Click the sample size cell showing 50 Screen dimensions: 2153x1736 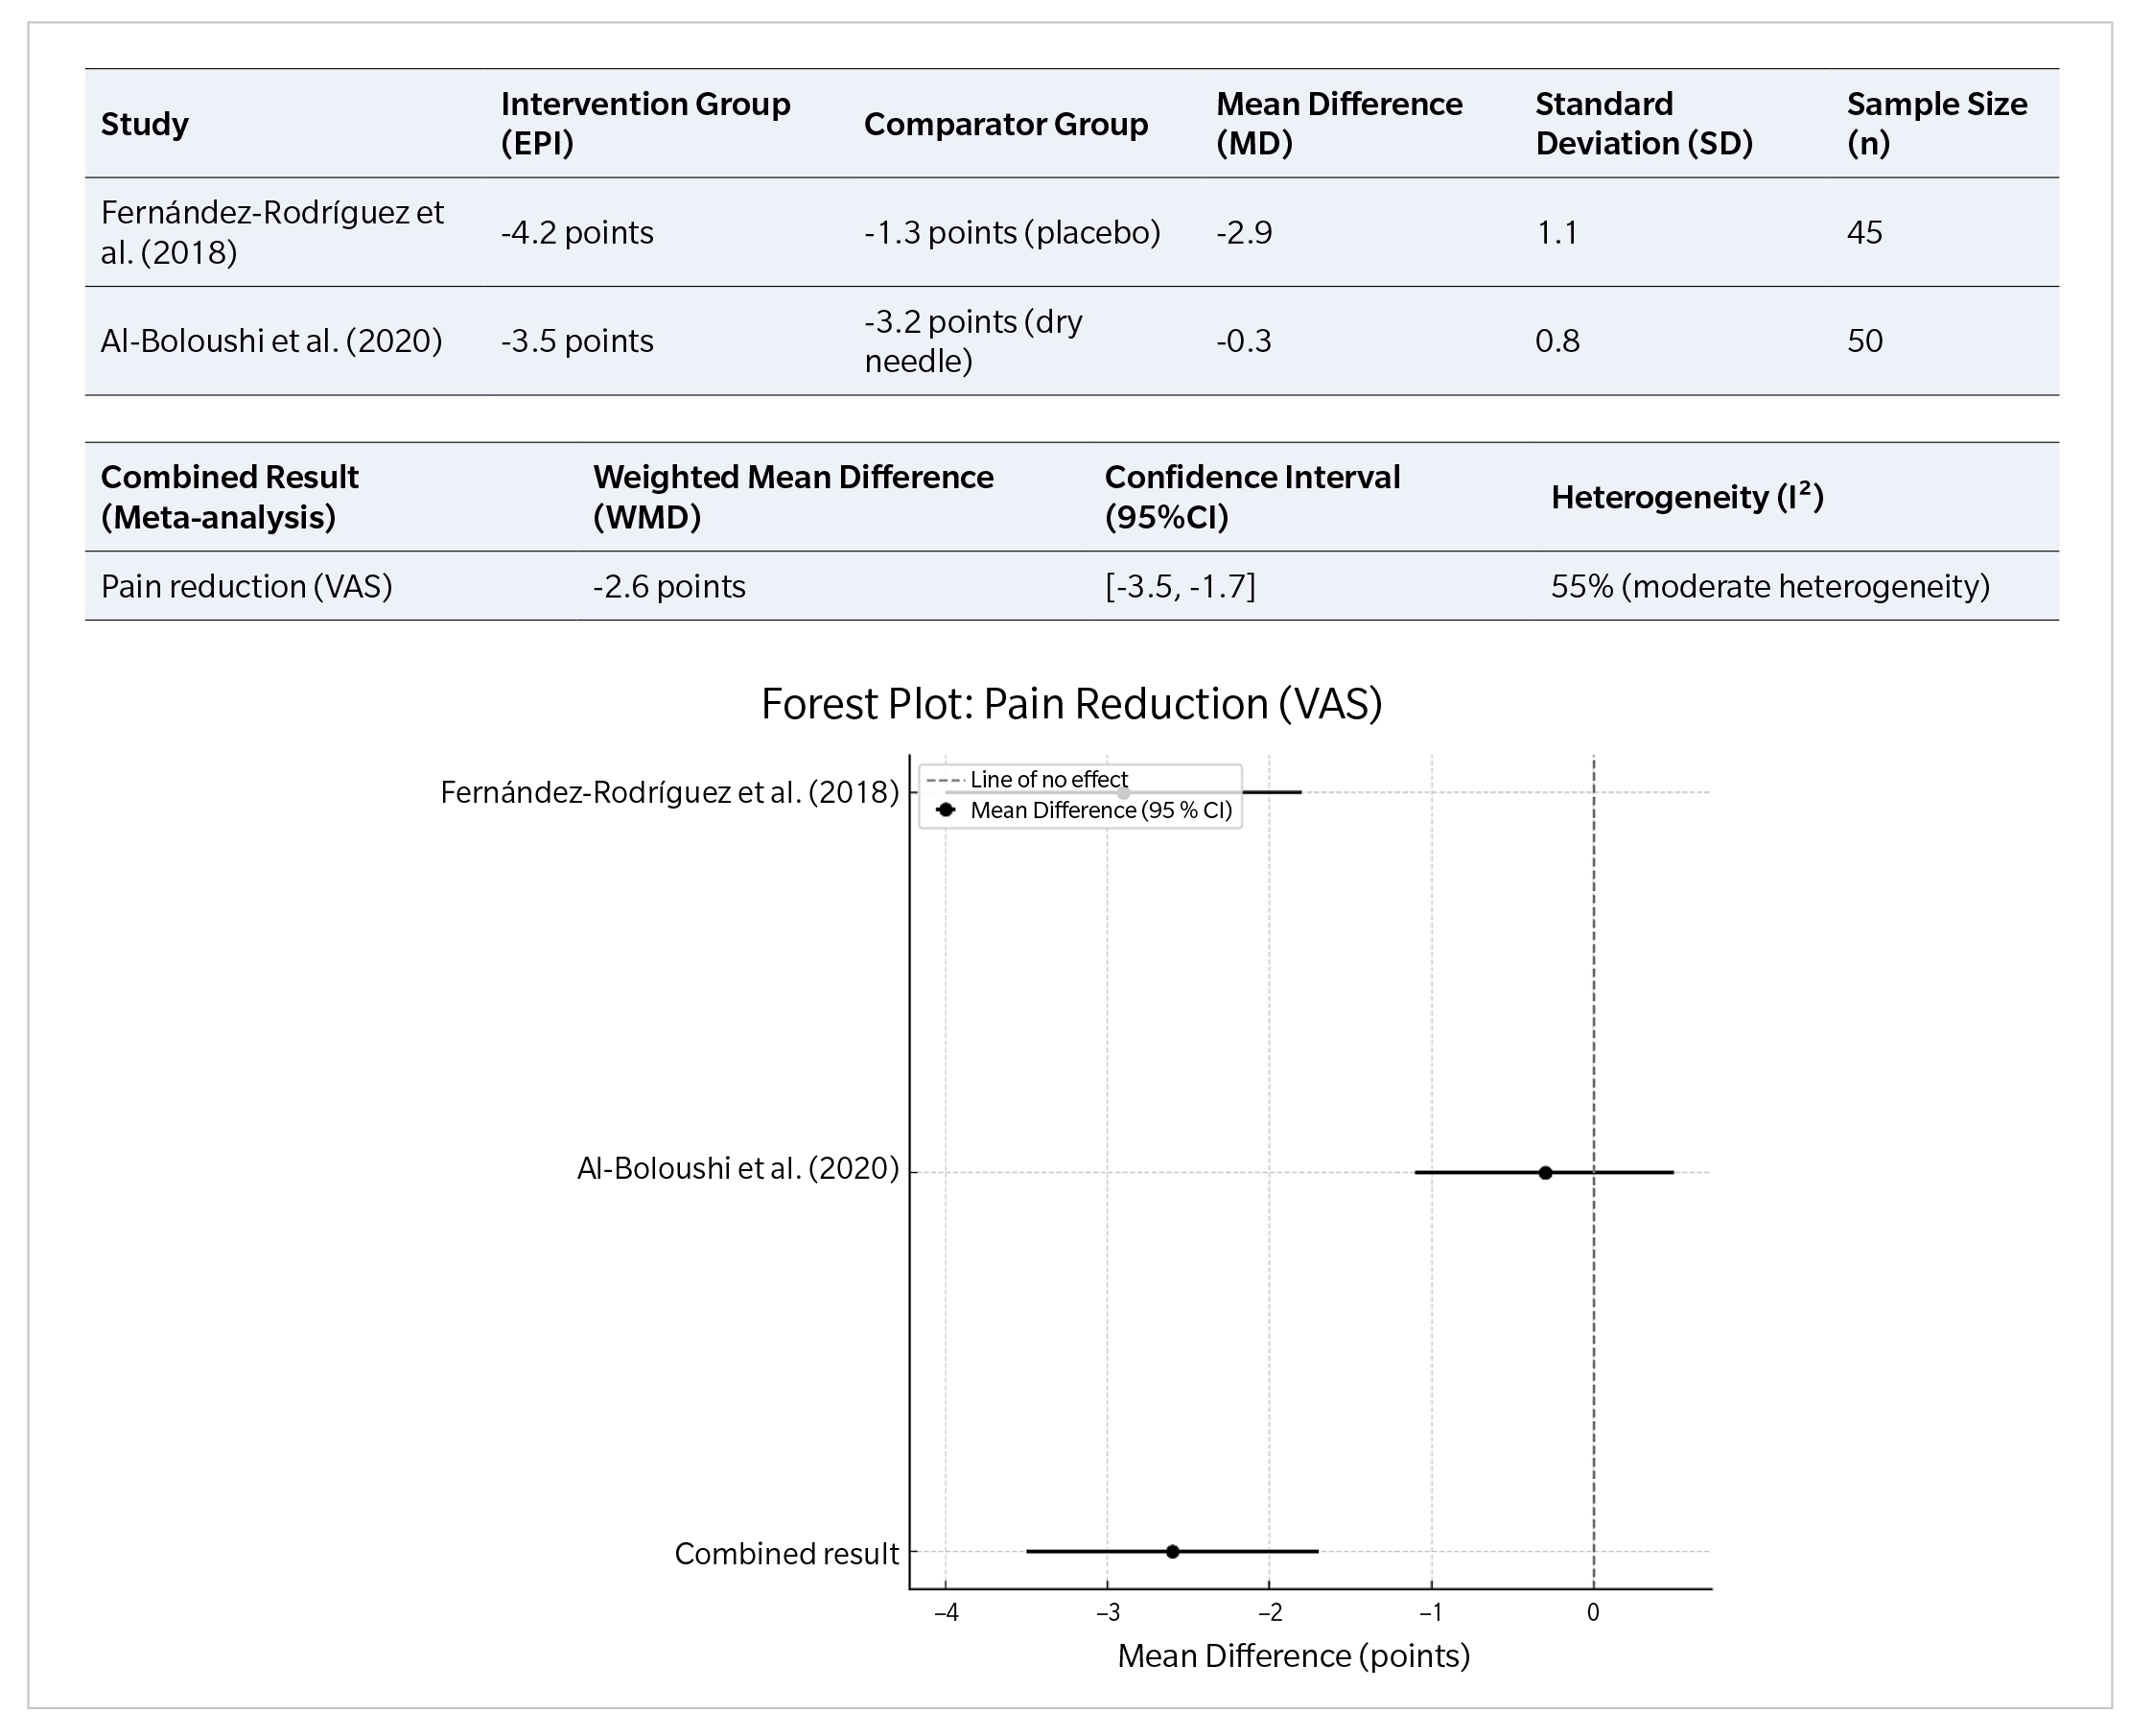[1864, 341]
